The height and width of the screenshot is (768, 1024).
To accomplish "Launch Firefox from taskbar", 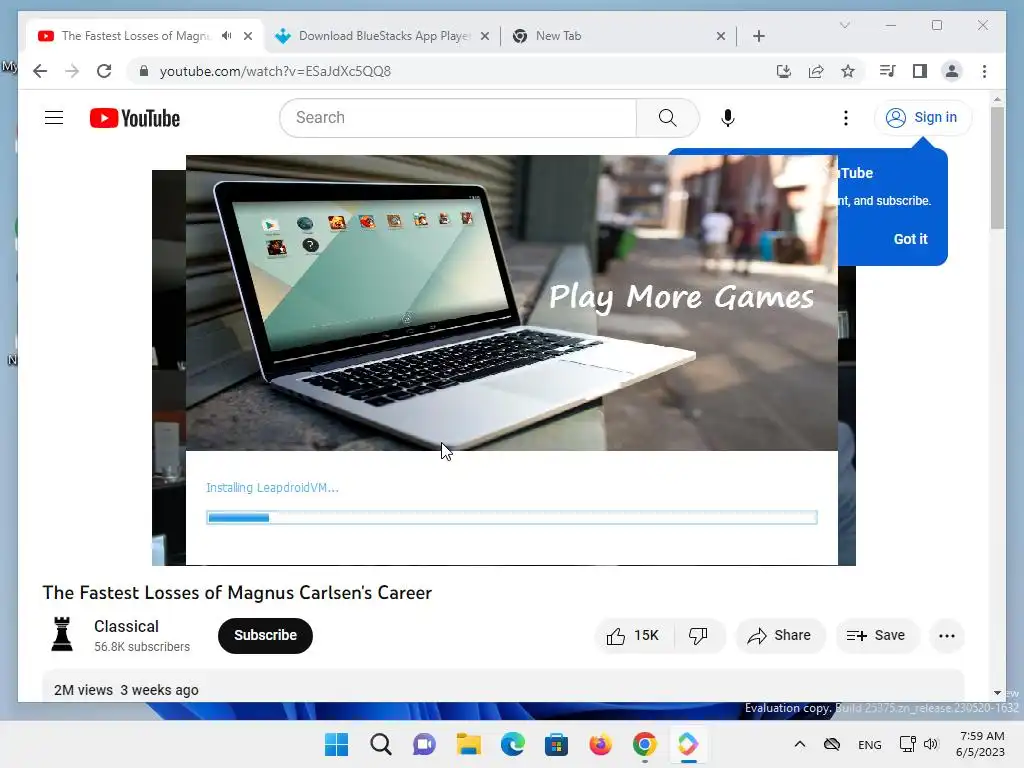I will pos(600,744).
